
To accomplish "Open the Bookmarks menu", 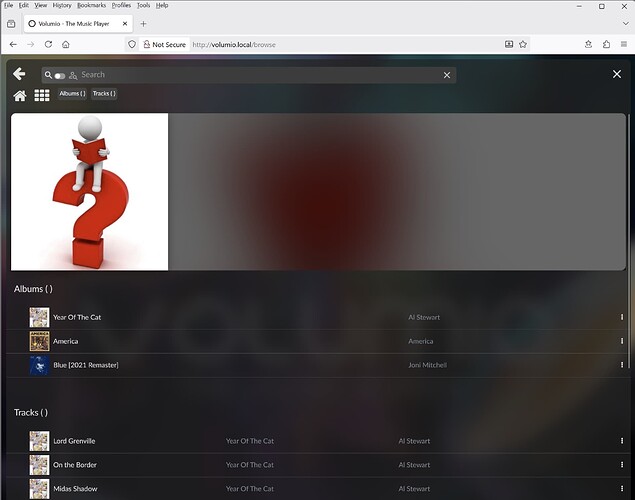I will pos(91,5).
